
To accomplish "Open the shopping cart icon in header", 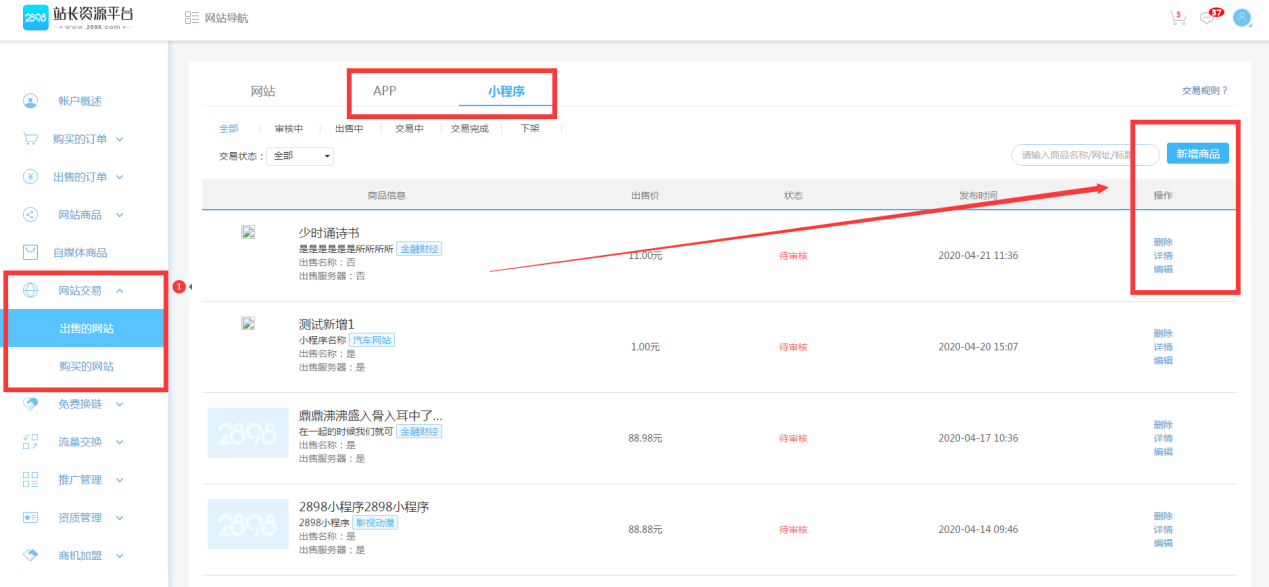I will click(x=1177, y=18).
